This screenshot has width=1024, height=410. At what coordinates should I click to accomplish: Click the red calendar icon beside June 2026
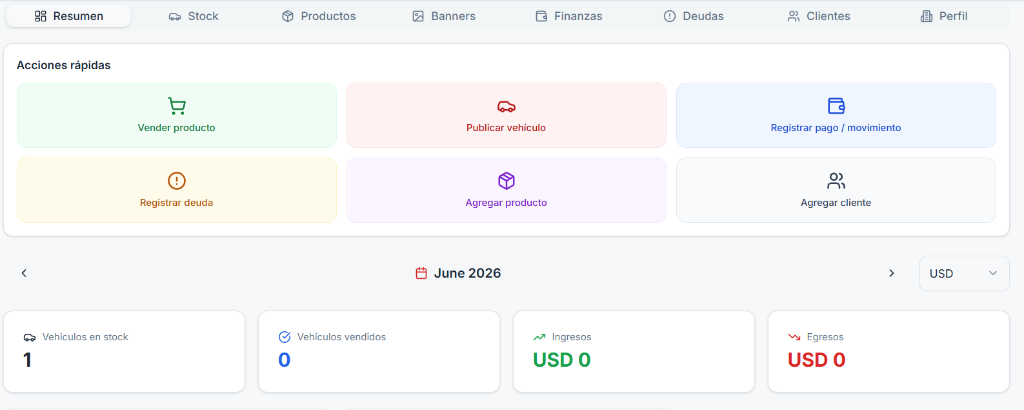[x=421, y=273]
